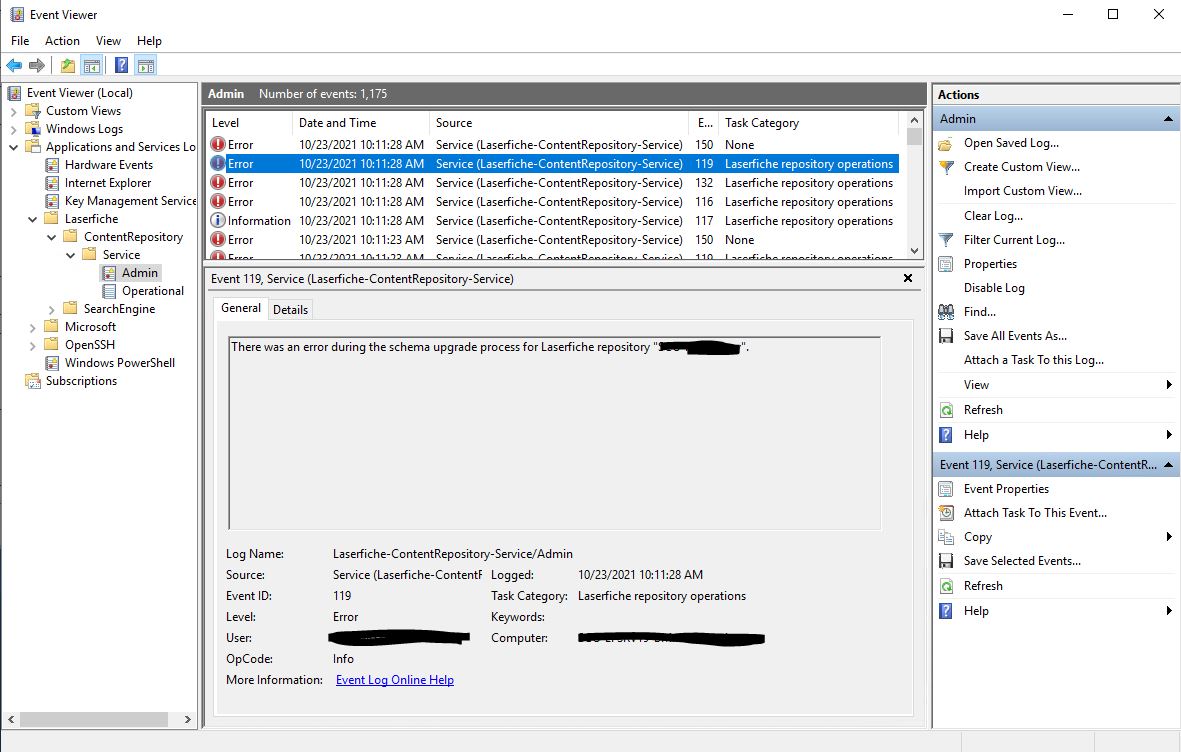Viewport: 1181px width, 752px height.
Task: Click the Up One Level folder icon
Action: coord(67,66)
